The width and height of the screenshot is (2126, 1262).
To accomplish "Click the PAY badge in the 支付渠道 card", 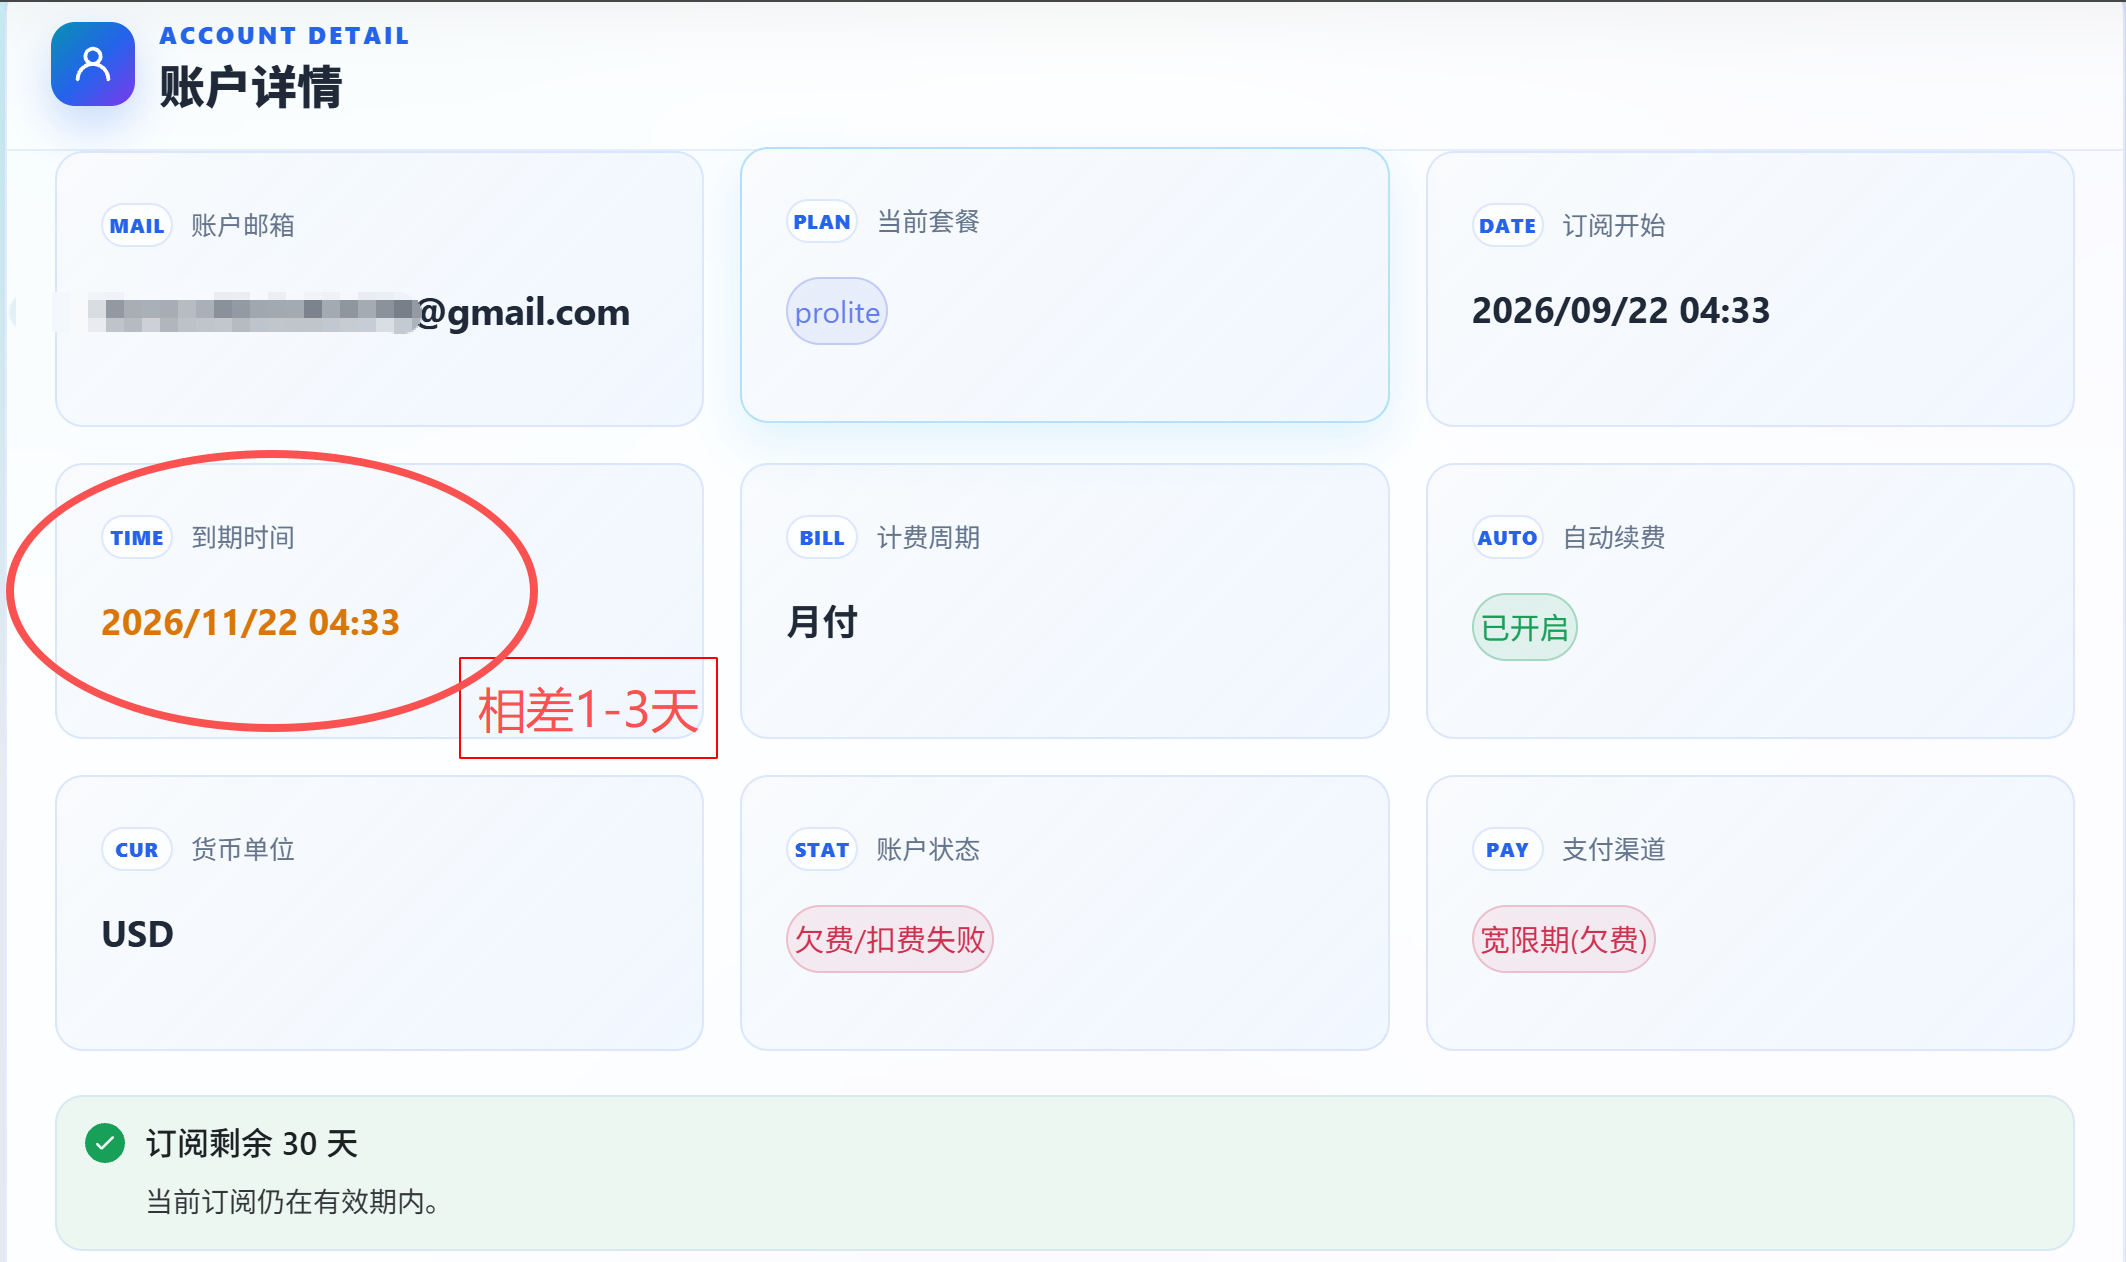I will [1507, 850].
